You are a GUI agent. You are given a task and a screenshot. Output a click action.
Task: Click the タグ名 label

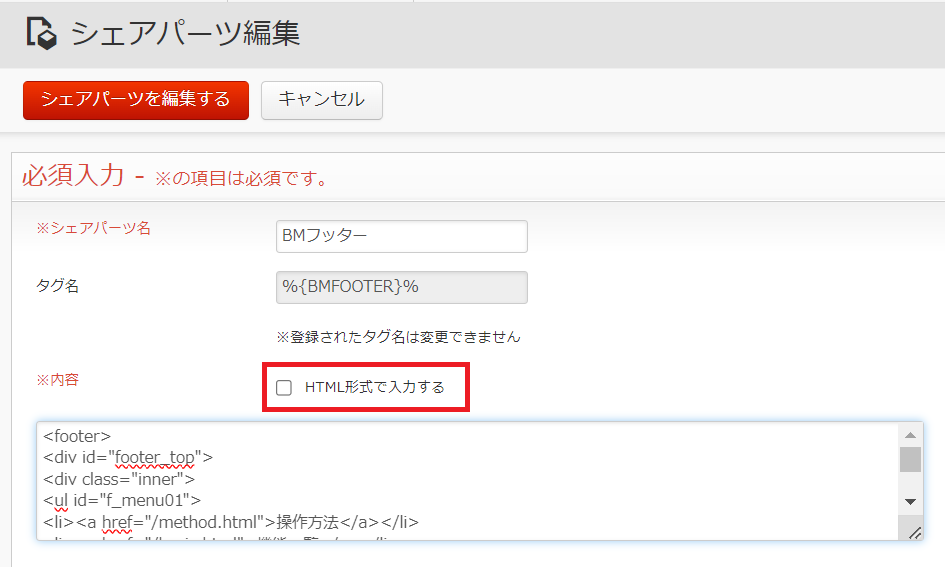click(58, 286)
